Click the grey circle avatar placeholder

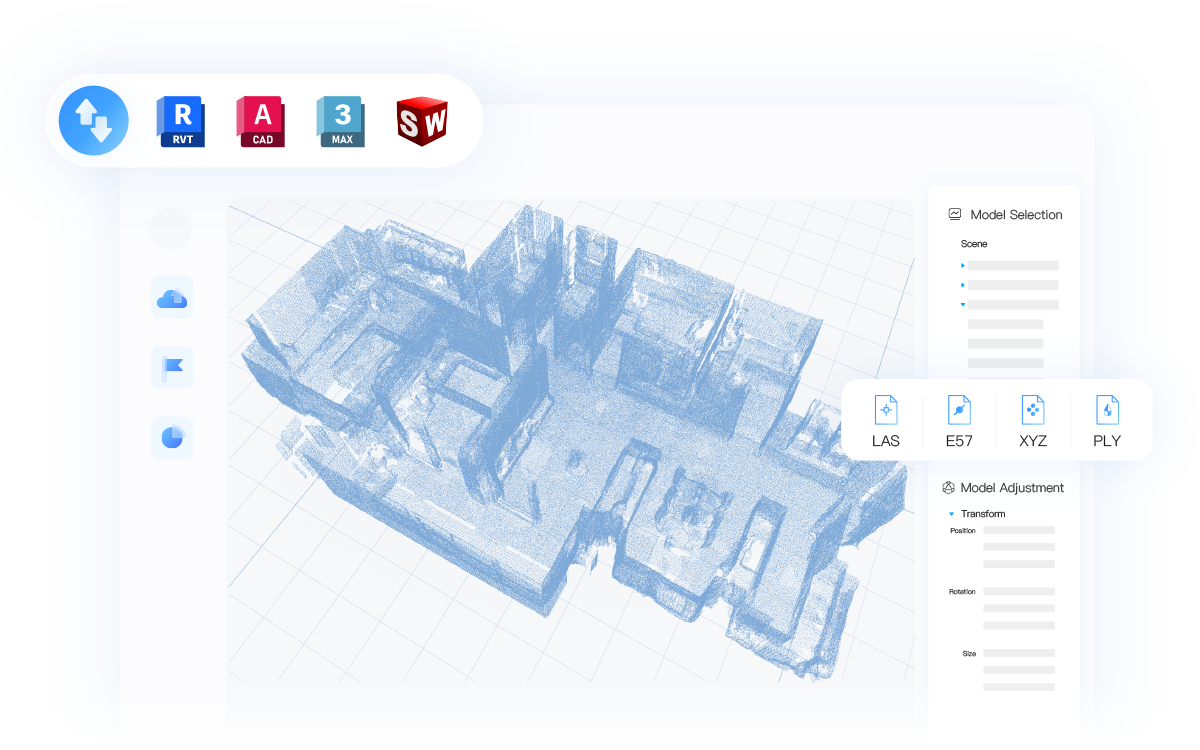tap(170, 229)
